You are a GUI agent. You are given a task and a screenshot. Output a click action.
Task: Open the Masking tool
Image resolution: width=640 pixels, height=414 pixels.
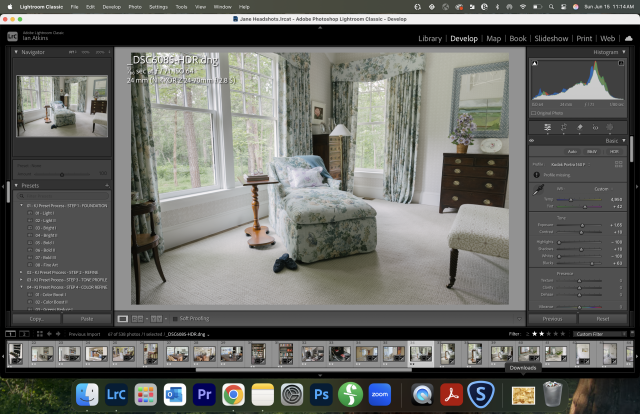611,127
